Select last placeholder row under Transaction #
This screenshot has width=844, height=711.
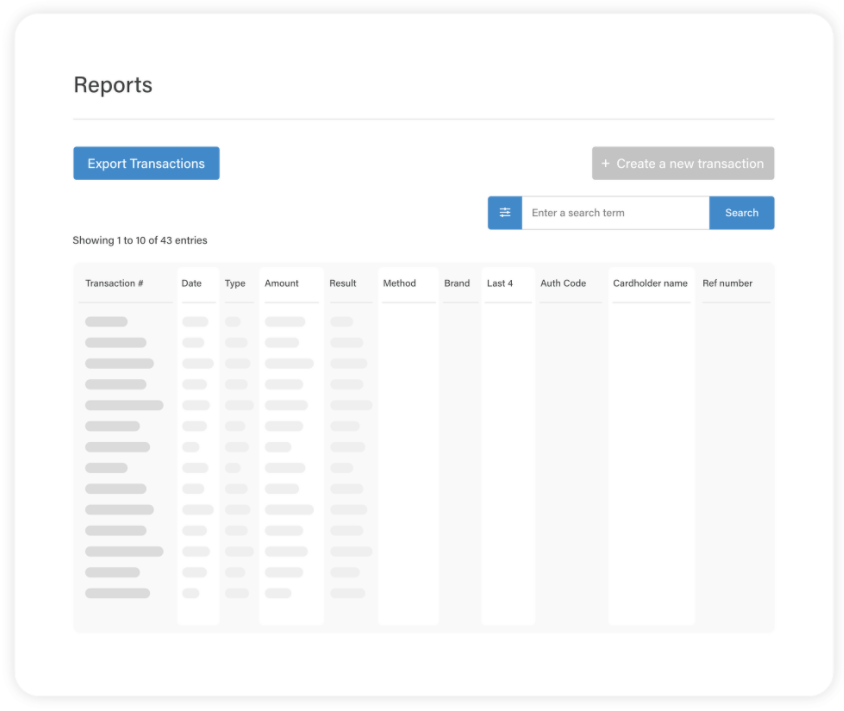117,593
